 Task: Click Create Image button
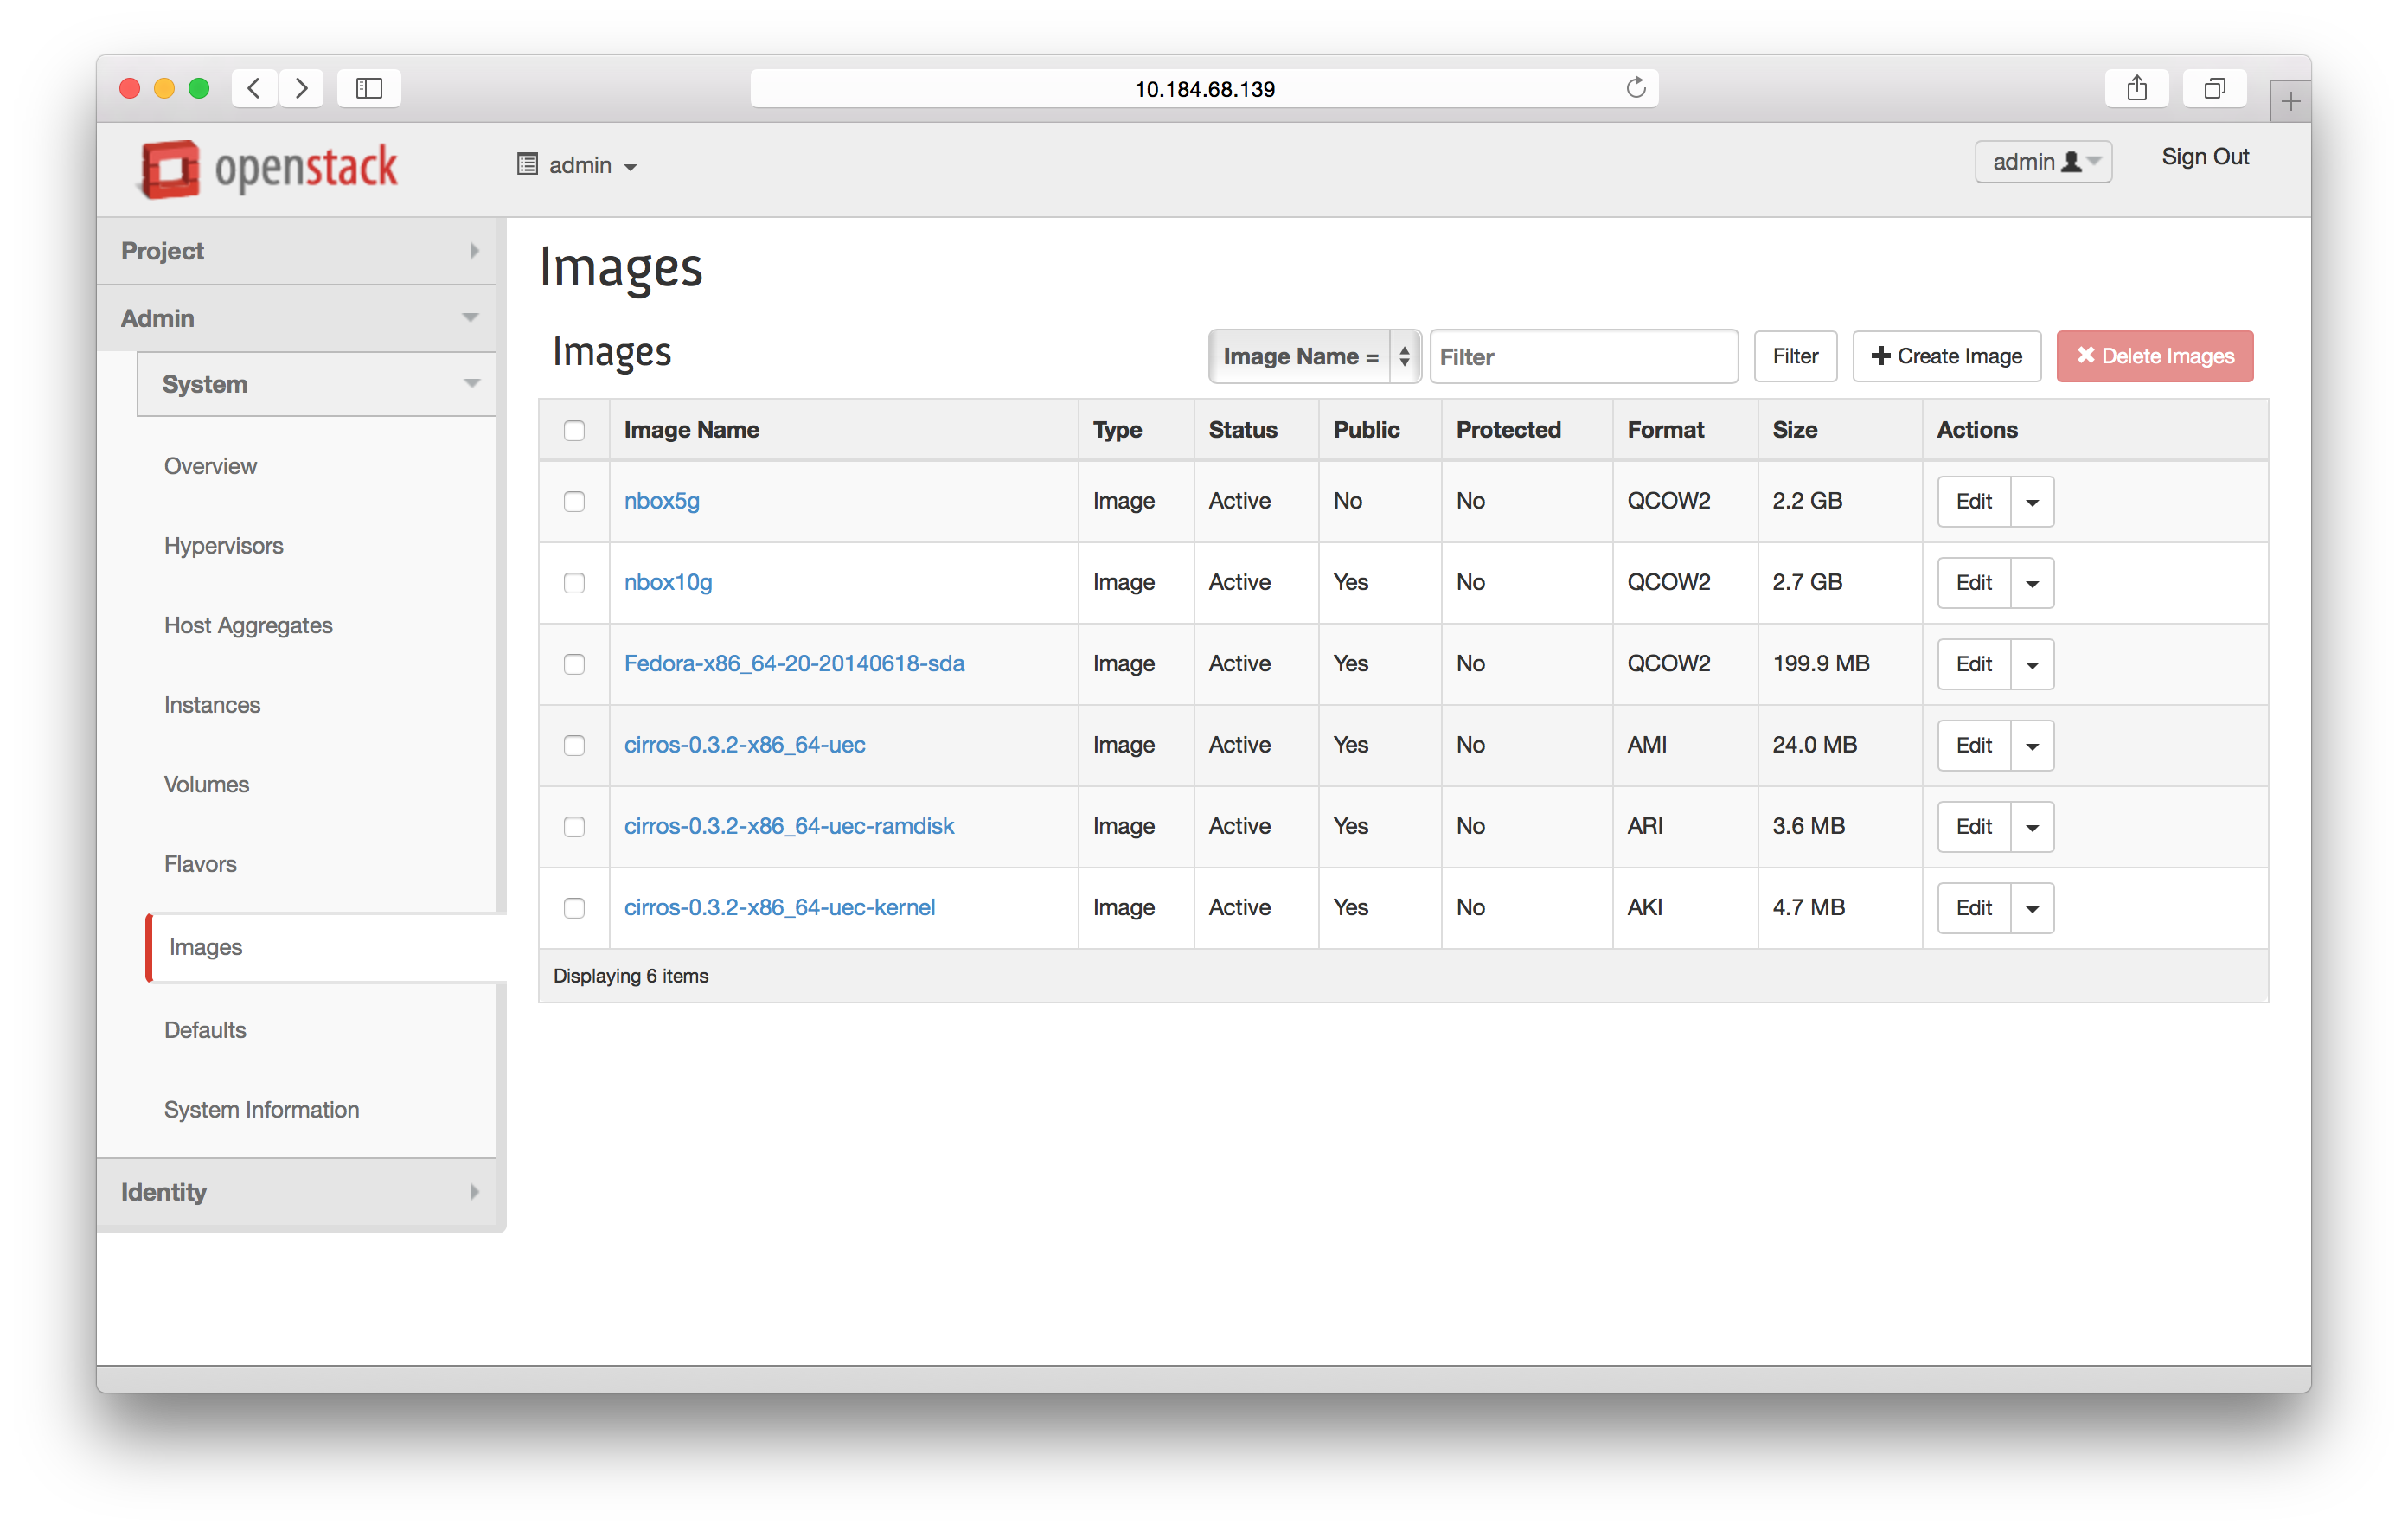click(x=1946, y=356)
